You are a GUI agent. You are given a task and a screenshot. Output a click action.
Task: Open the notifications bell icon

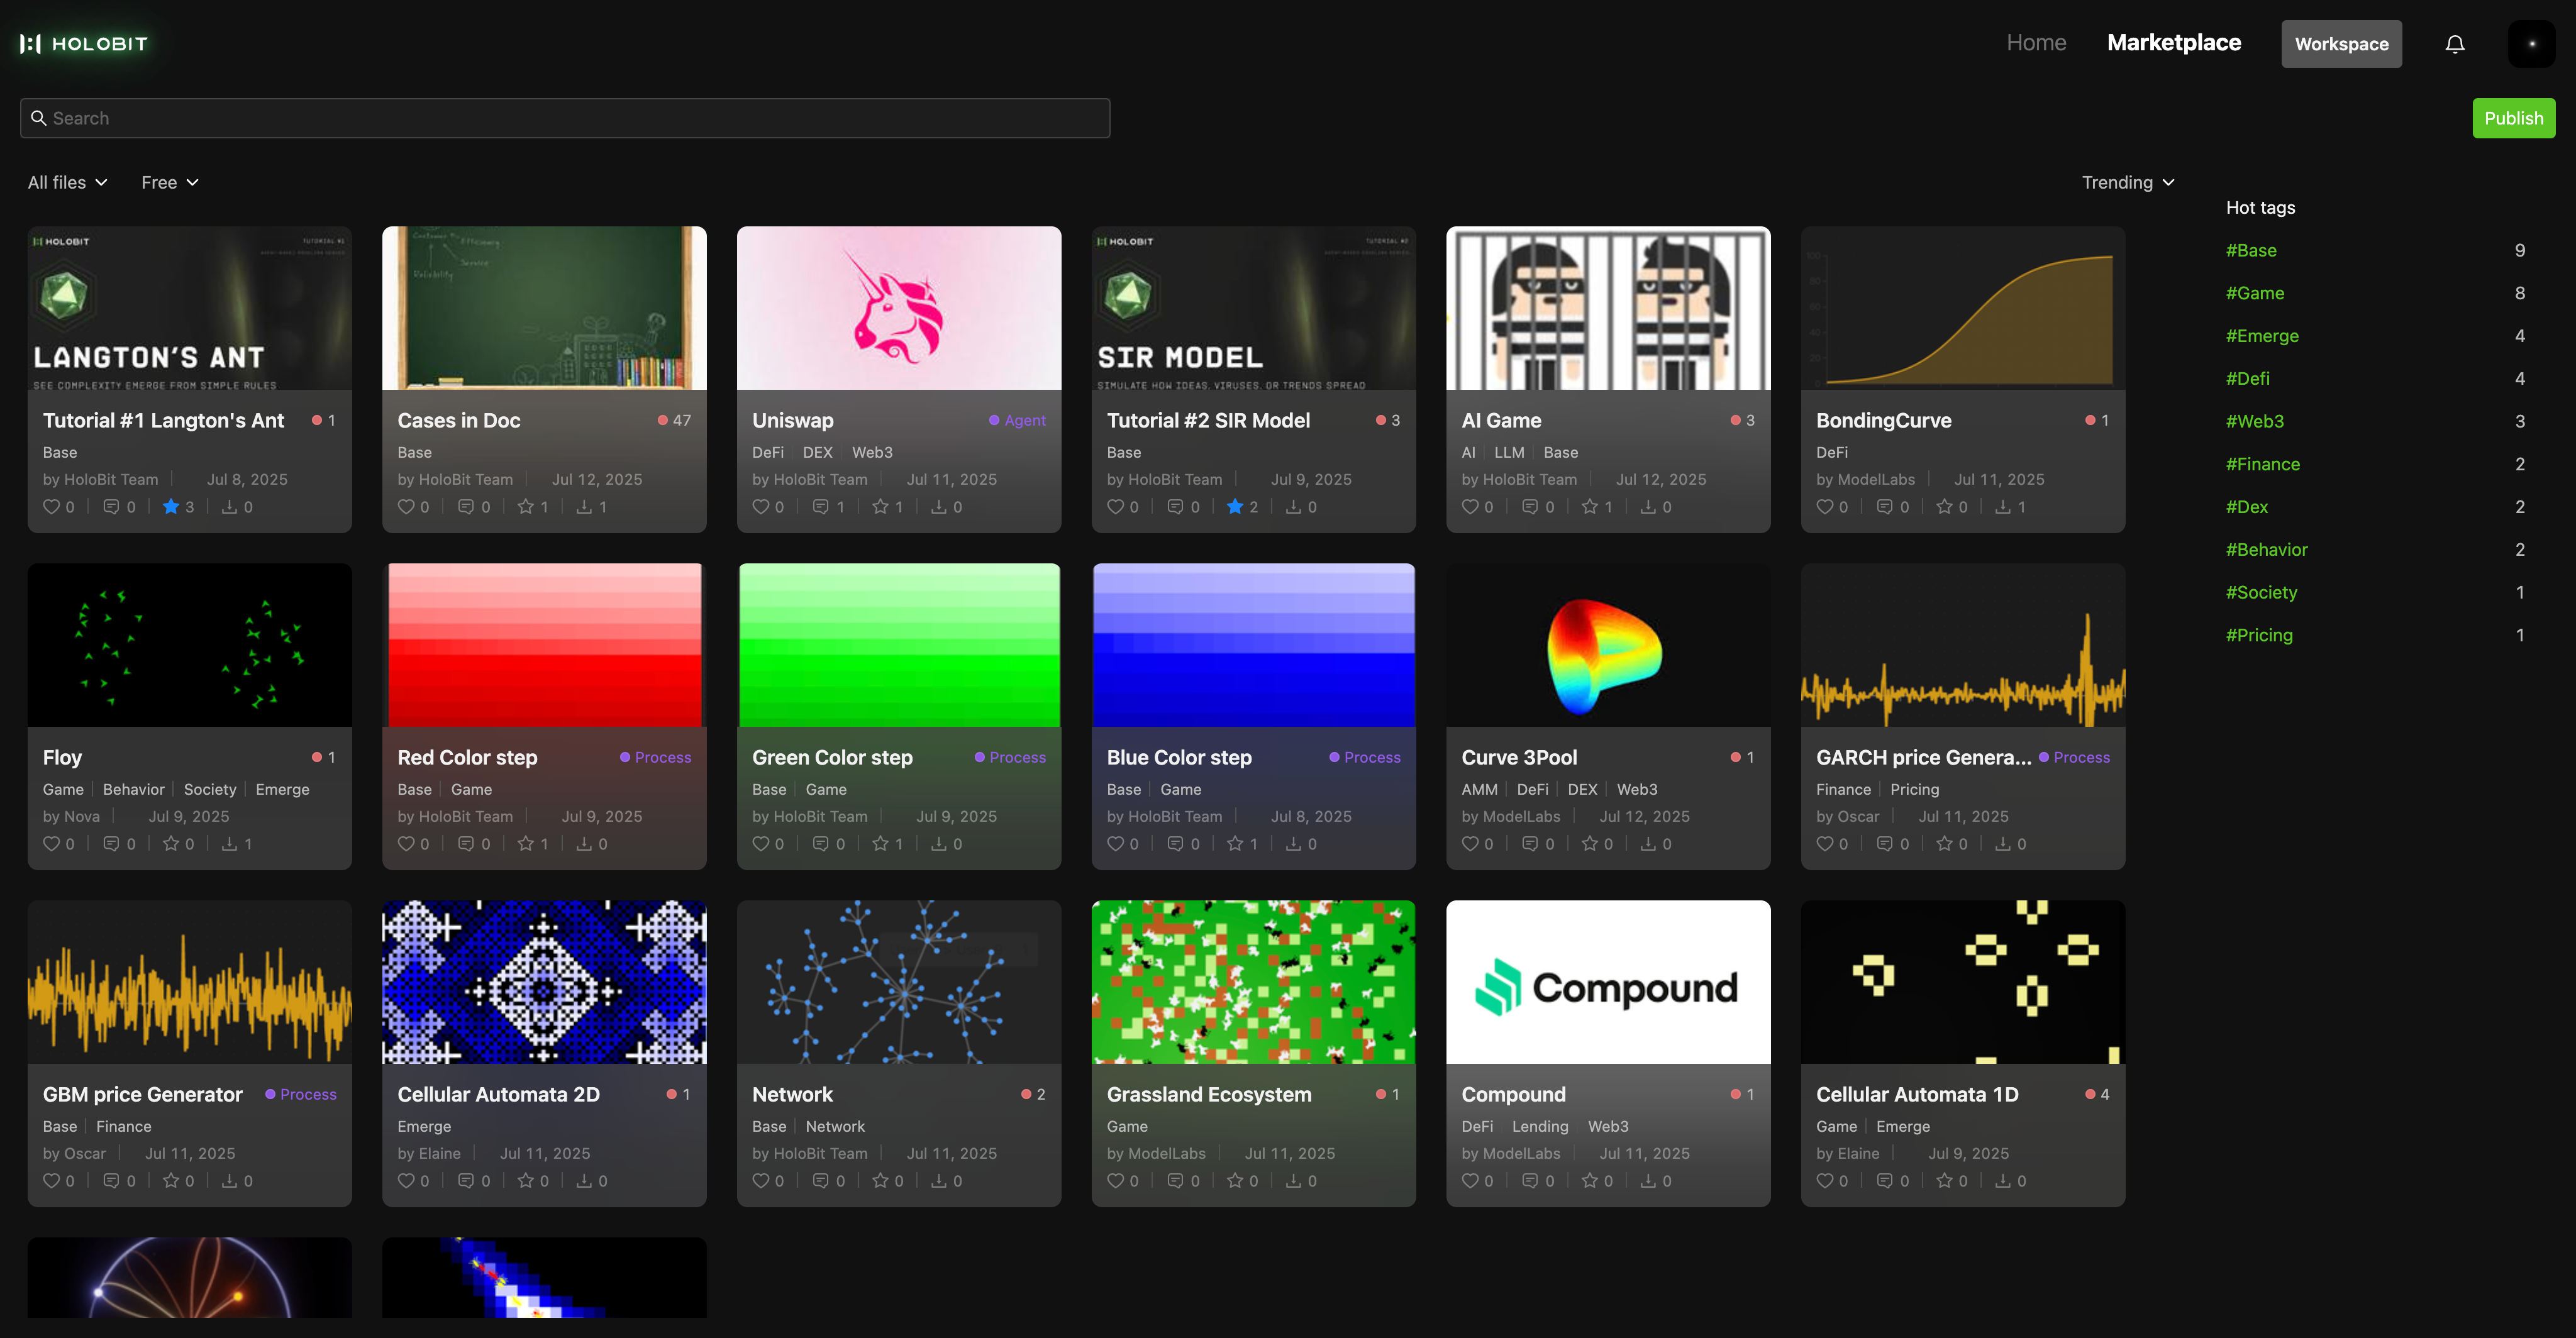2454,44
